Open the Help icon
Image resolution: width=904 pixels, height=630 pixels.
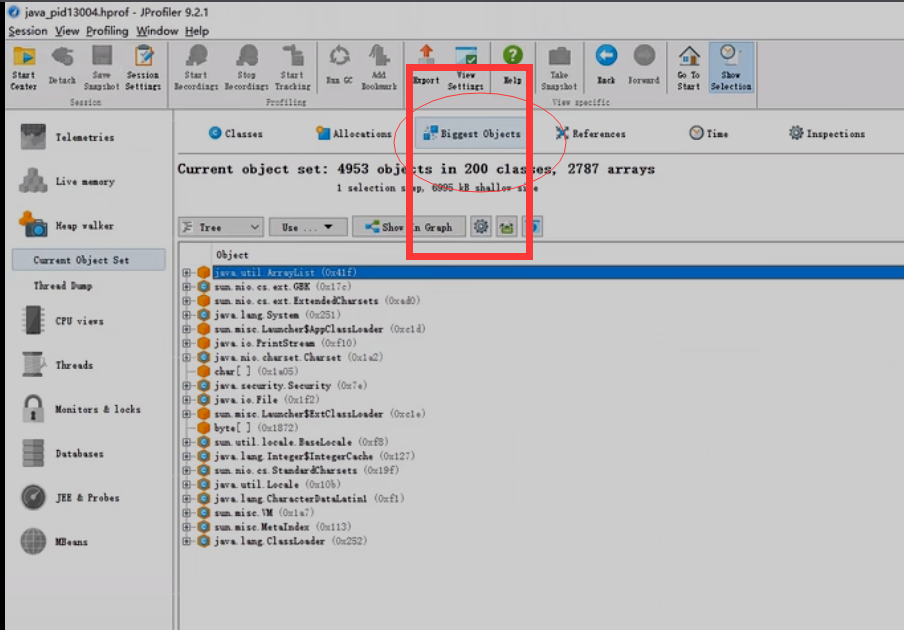[513, 66]
